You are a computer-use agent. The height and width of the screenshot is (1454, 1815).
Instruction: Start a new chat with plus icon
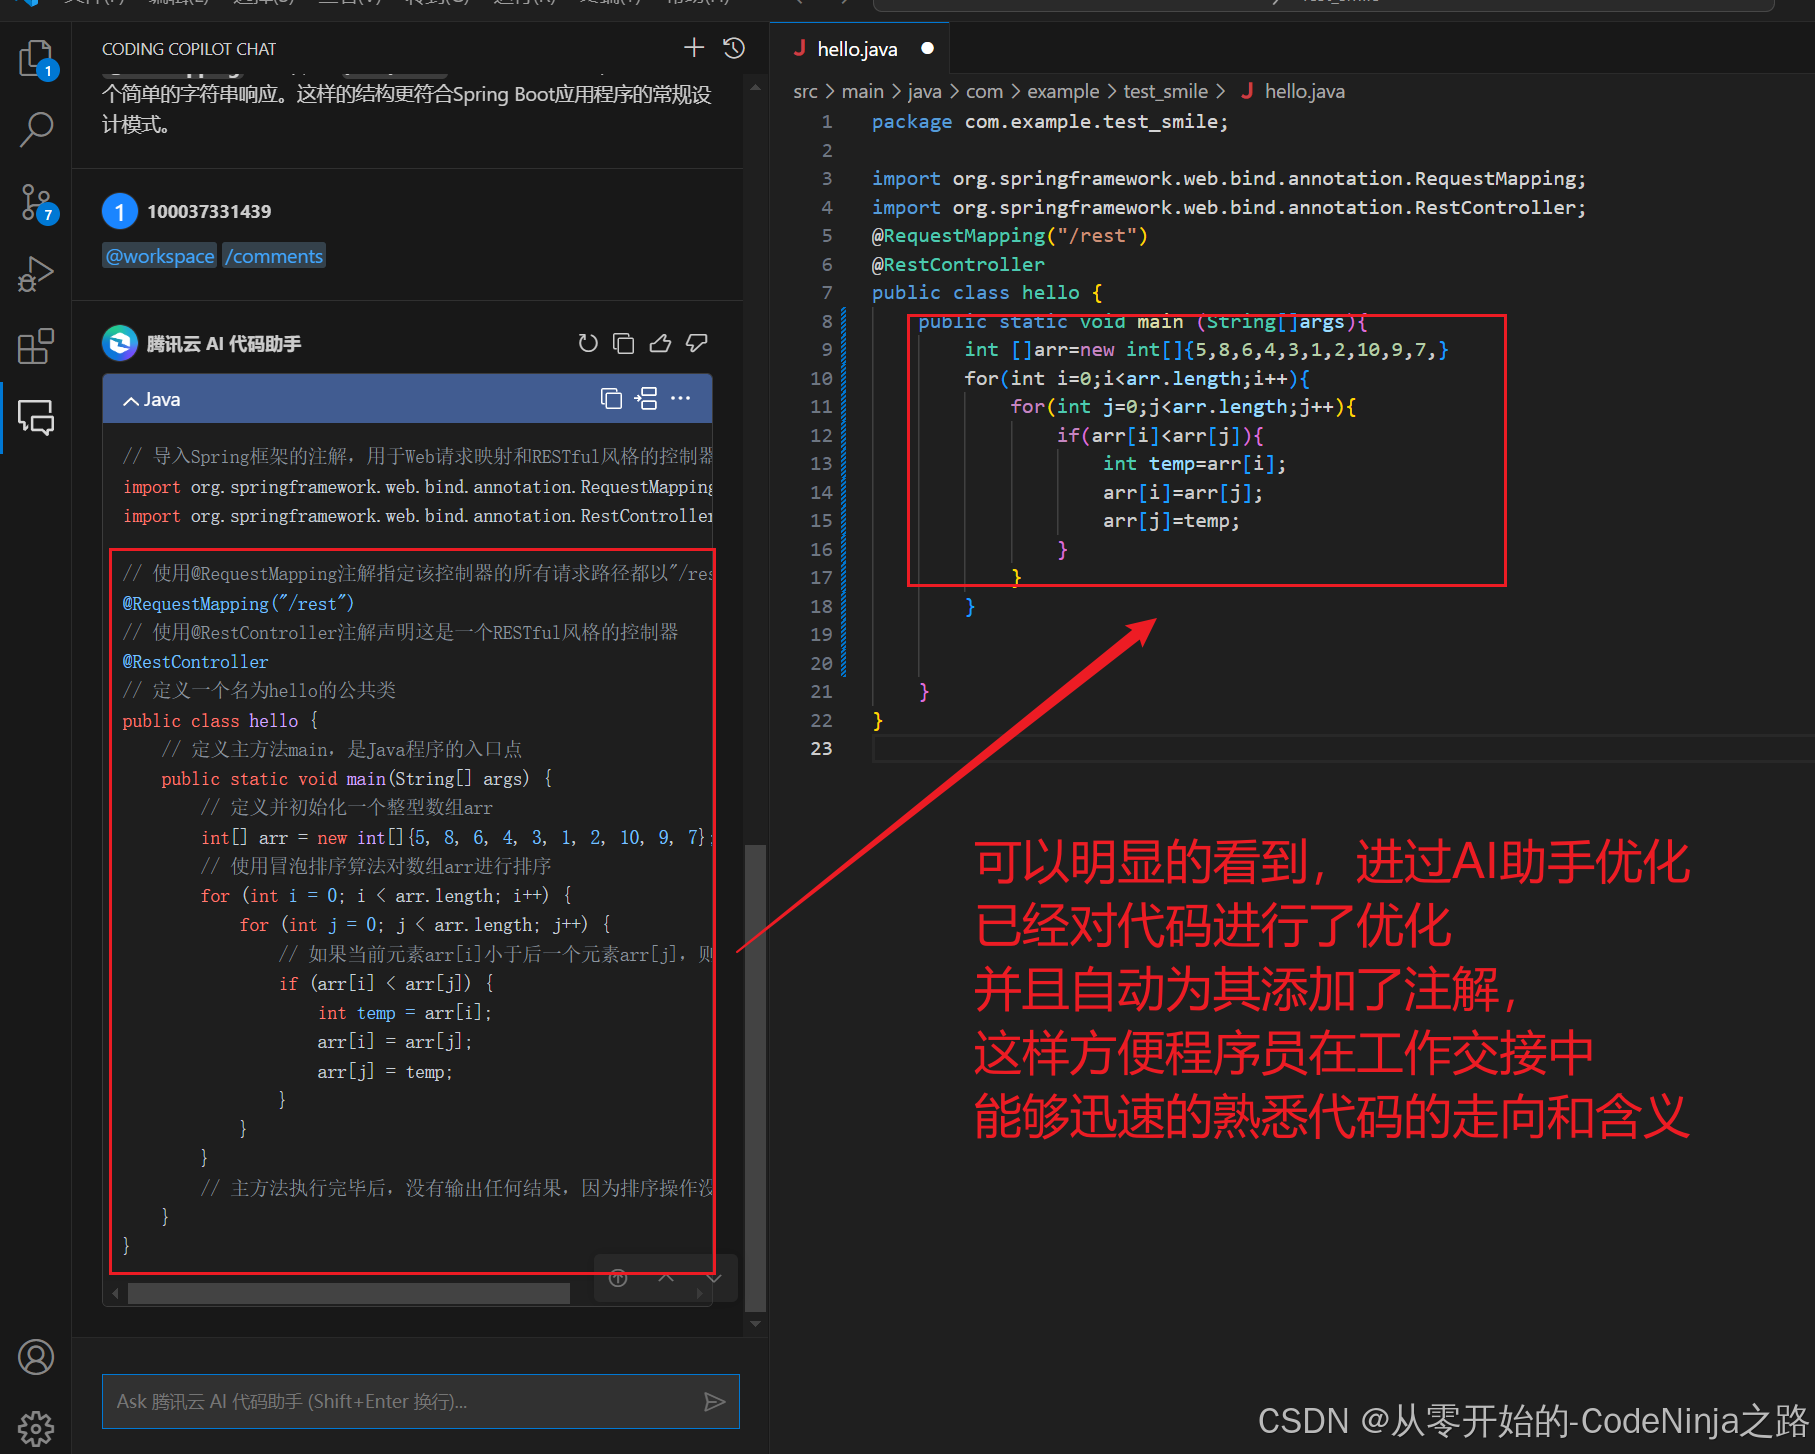(x=694, y=47)
